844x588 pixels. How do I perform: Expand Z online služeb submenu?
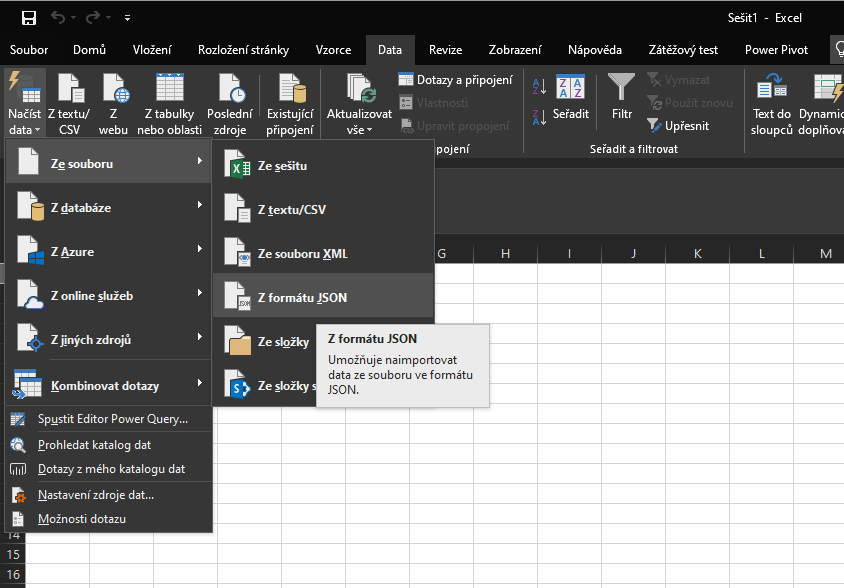coord(109,296)
